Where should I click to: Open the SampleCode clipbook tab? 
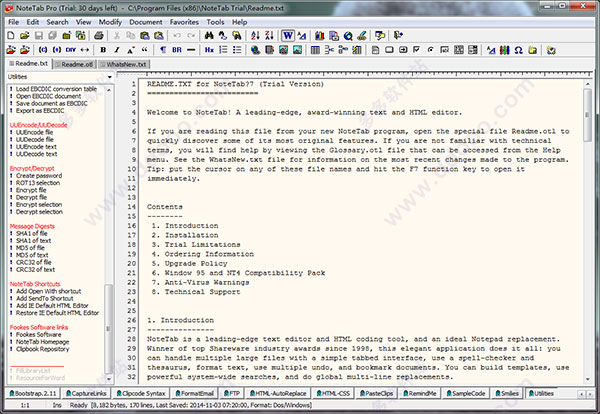tap(466, 393)
